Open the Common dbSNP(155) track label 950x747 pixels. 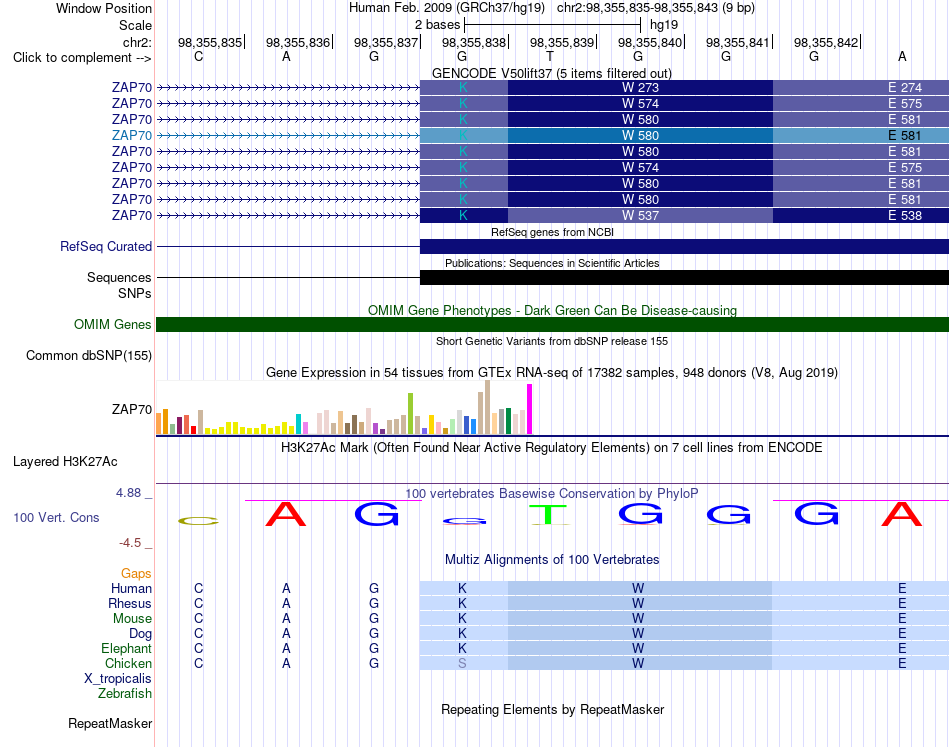point(89,356)
